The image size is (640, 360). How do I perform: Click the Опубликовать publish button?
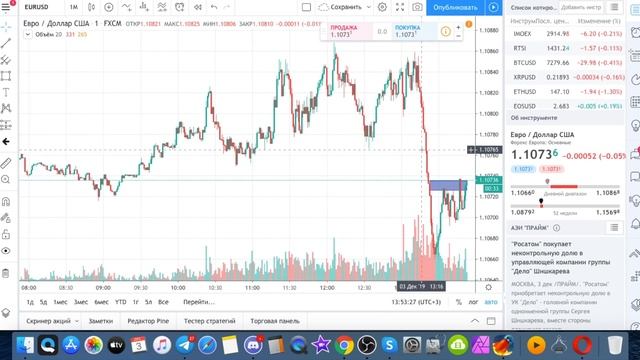point(456,7)
